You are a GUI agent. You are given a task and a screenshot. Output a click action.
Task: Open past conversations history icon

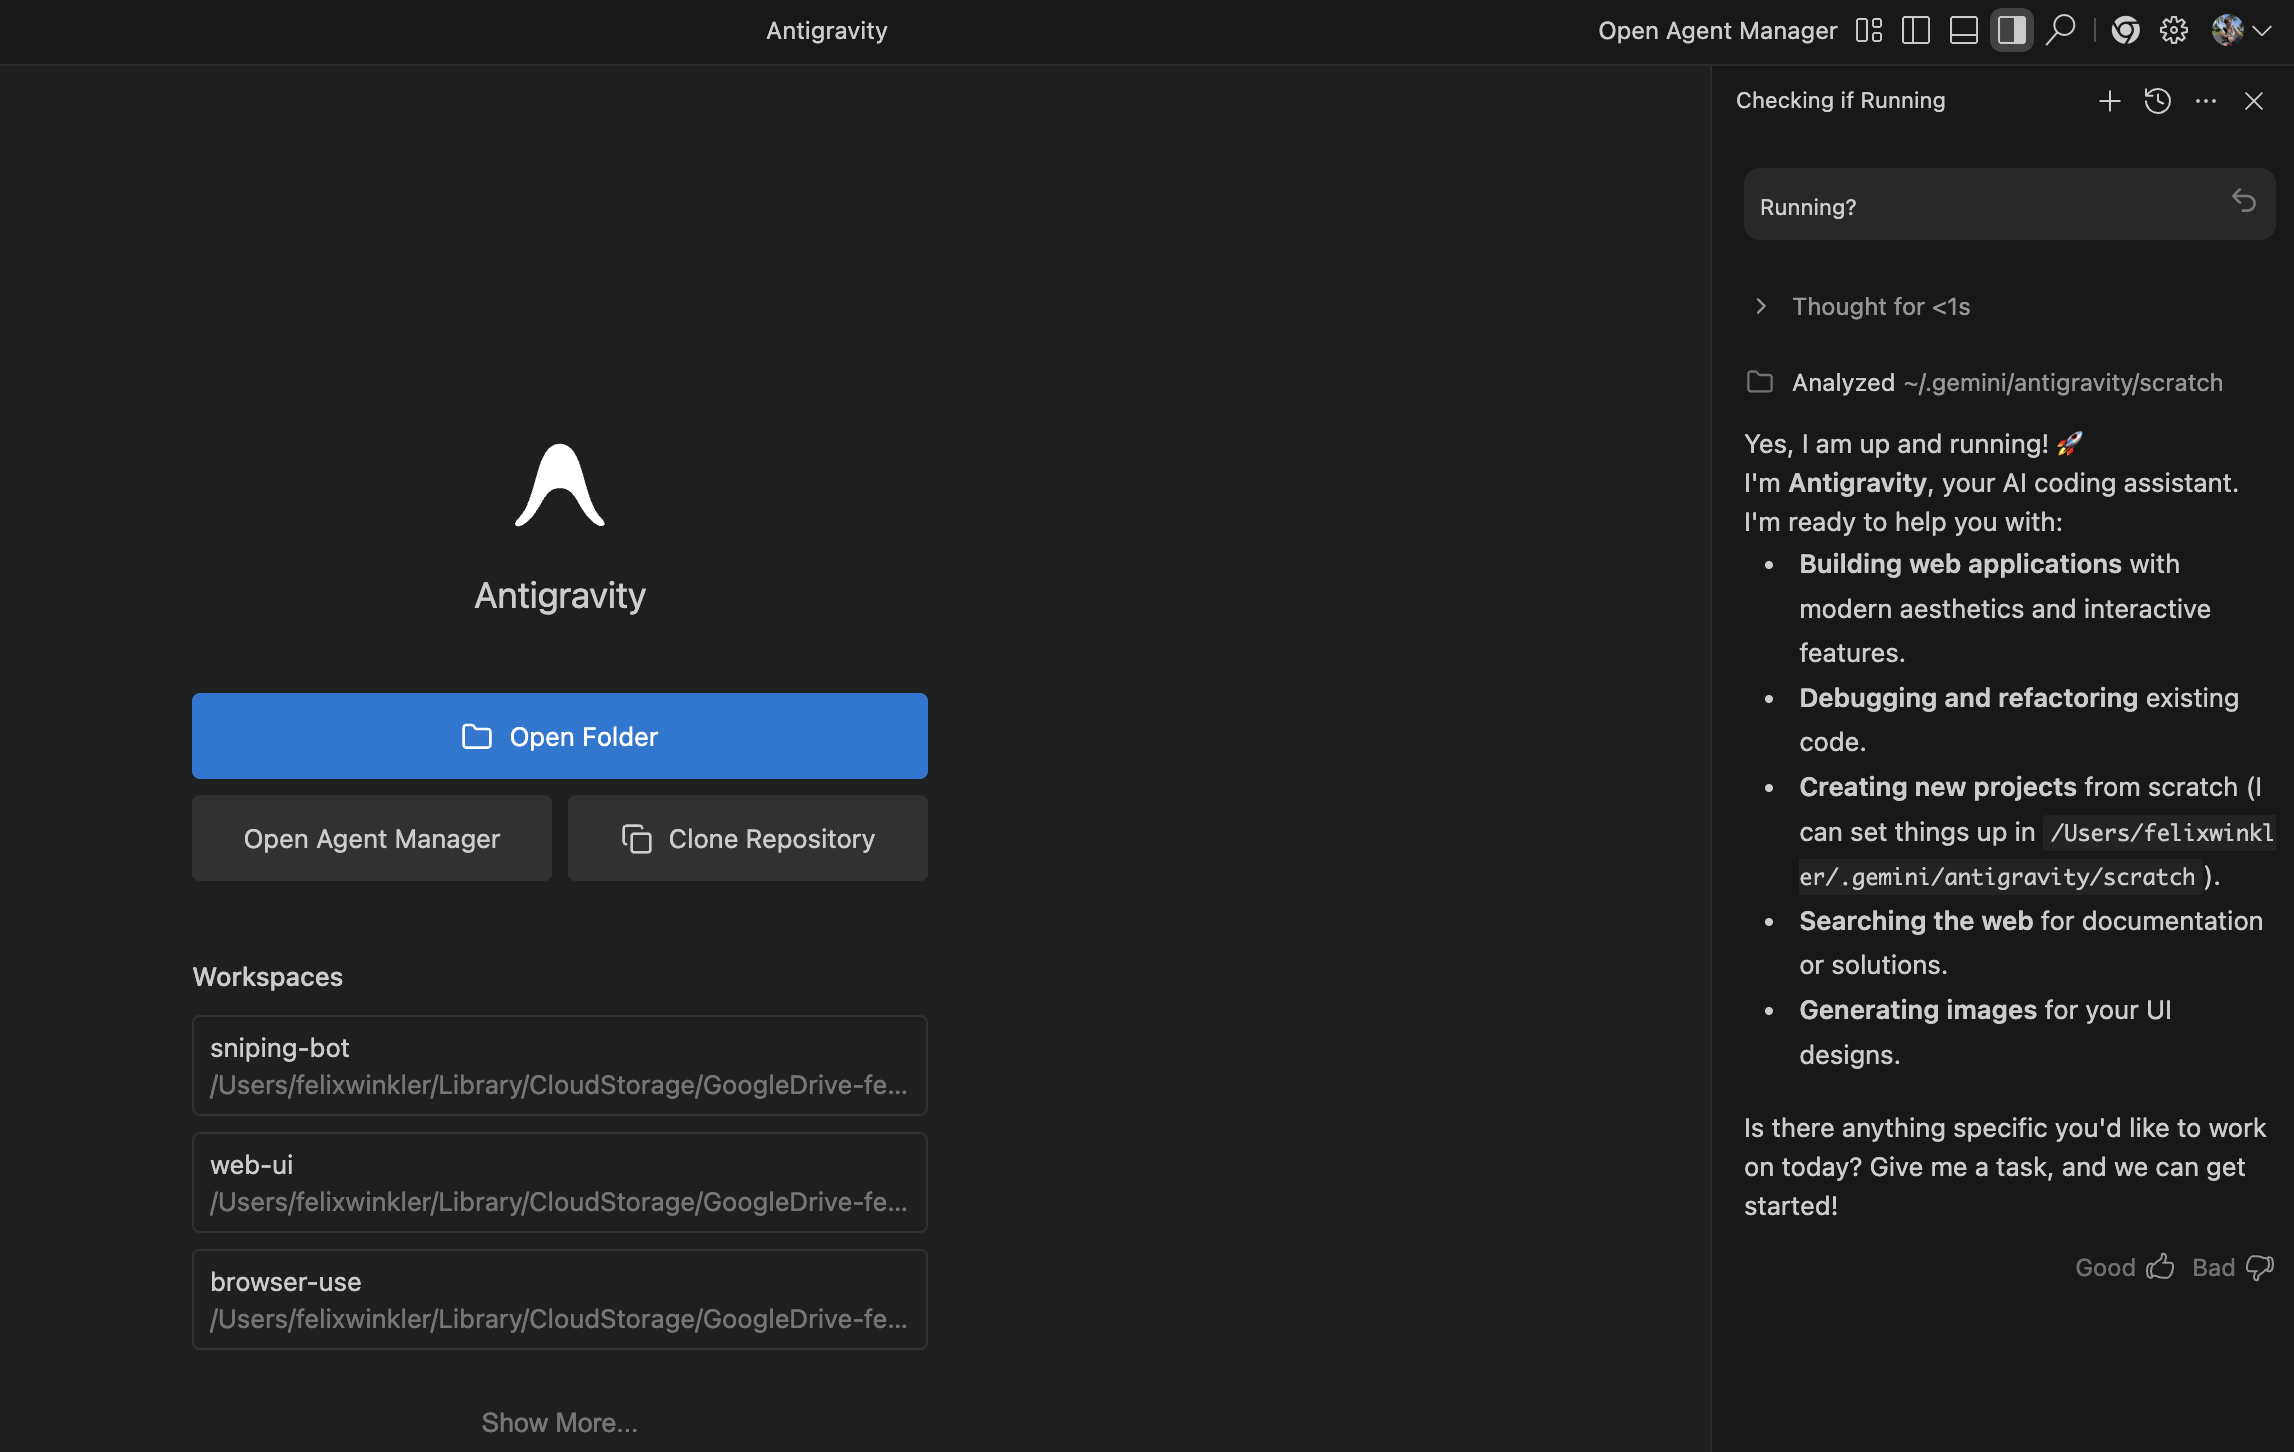[2157, 101]
